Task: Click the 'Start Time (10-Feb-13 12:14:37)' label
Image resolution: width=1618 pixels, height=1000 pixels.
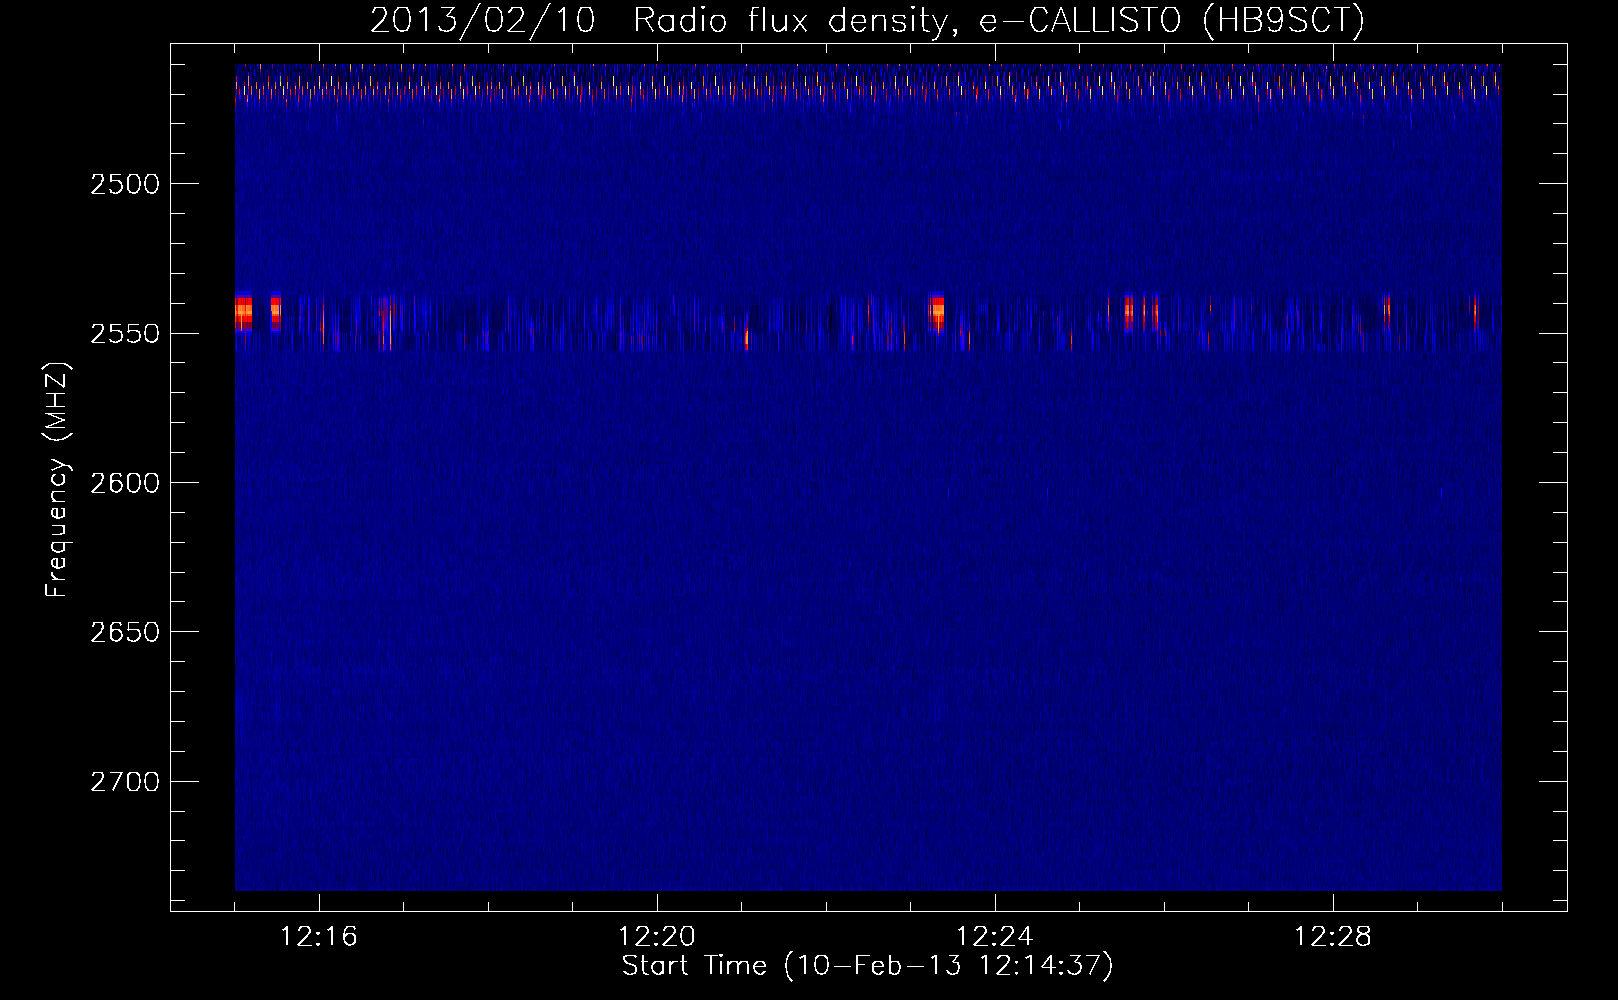Action: point(867,966)
